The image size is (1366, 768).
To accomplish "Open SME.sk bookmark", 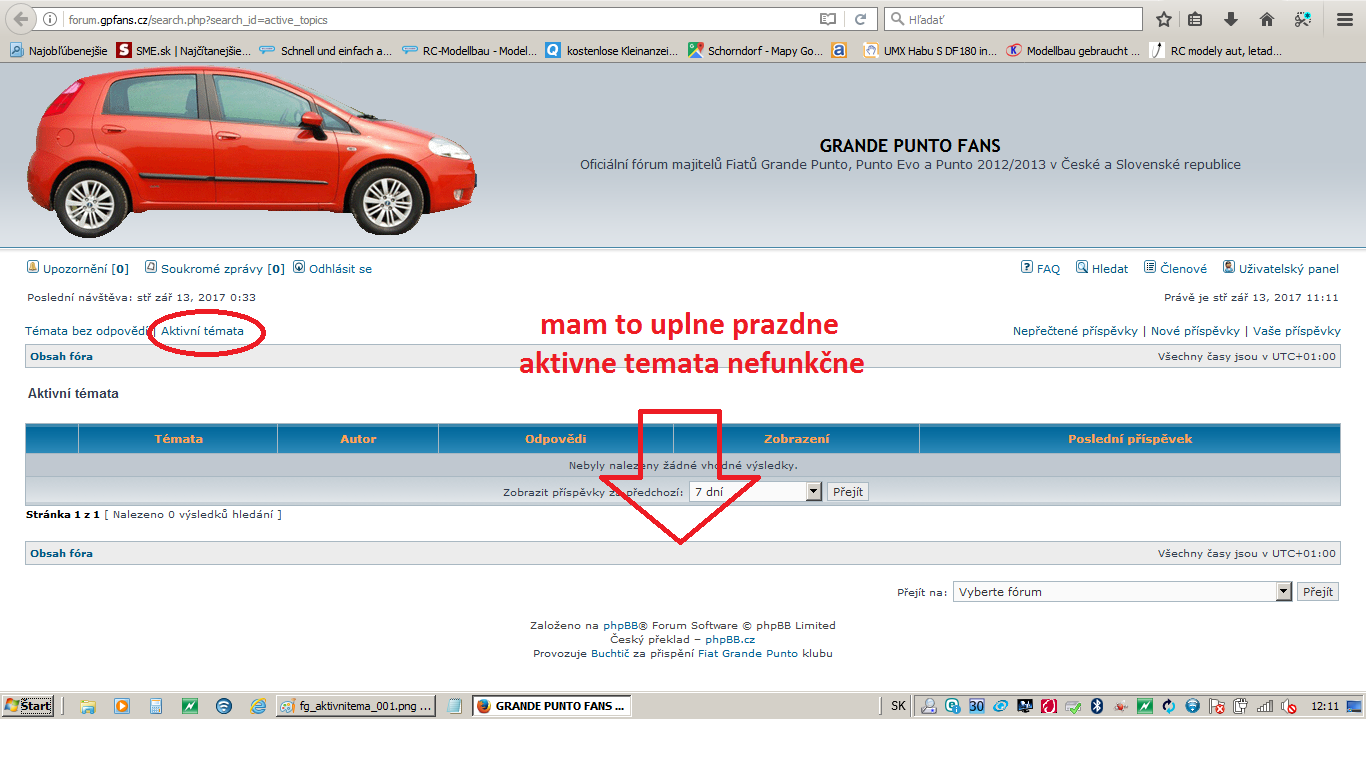I will click(x=184, y=50).
